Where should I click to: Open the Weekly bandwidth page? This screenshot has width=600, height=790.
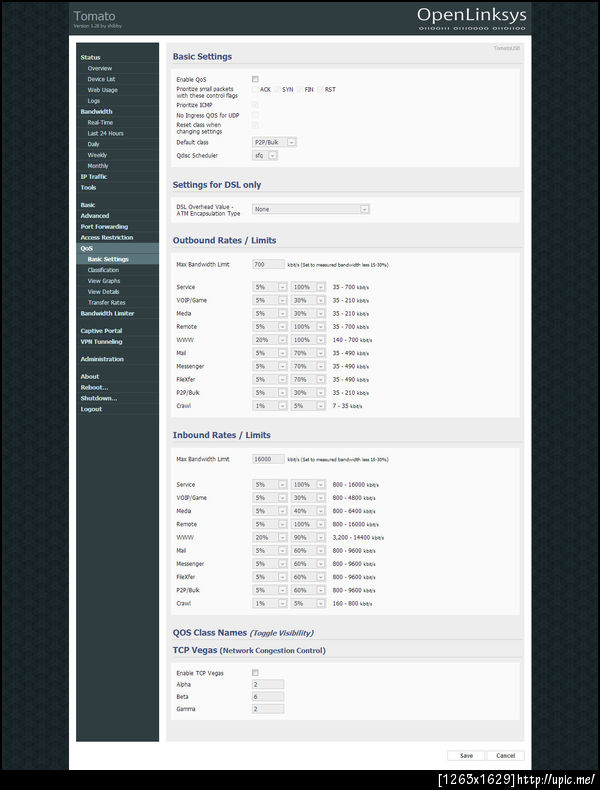[97, 155]
